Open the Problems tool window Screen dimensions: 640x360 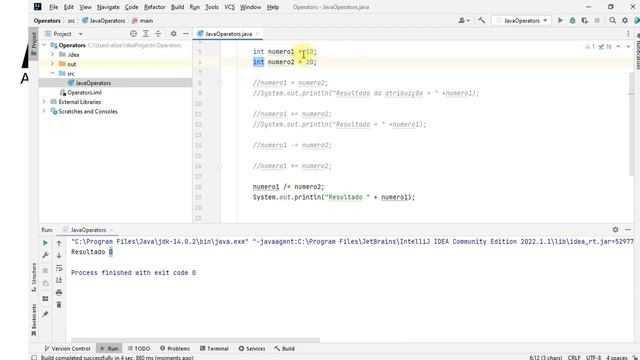175,349
